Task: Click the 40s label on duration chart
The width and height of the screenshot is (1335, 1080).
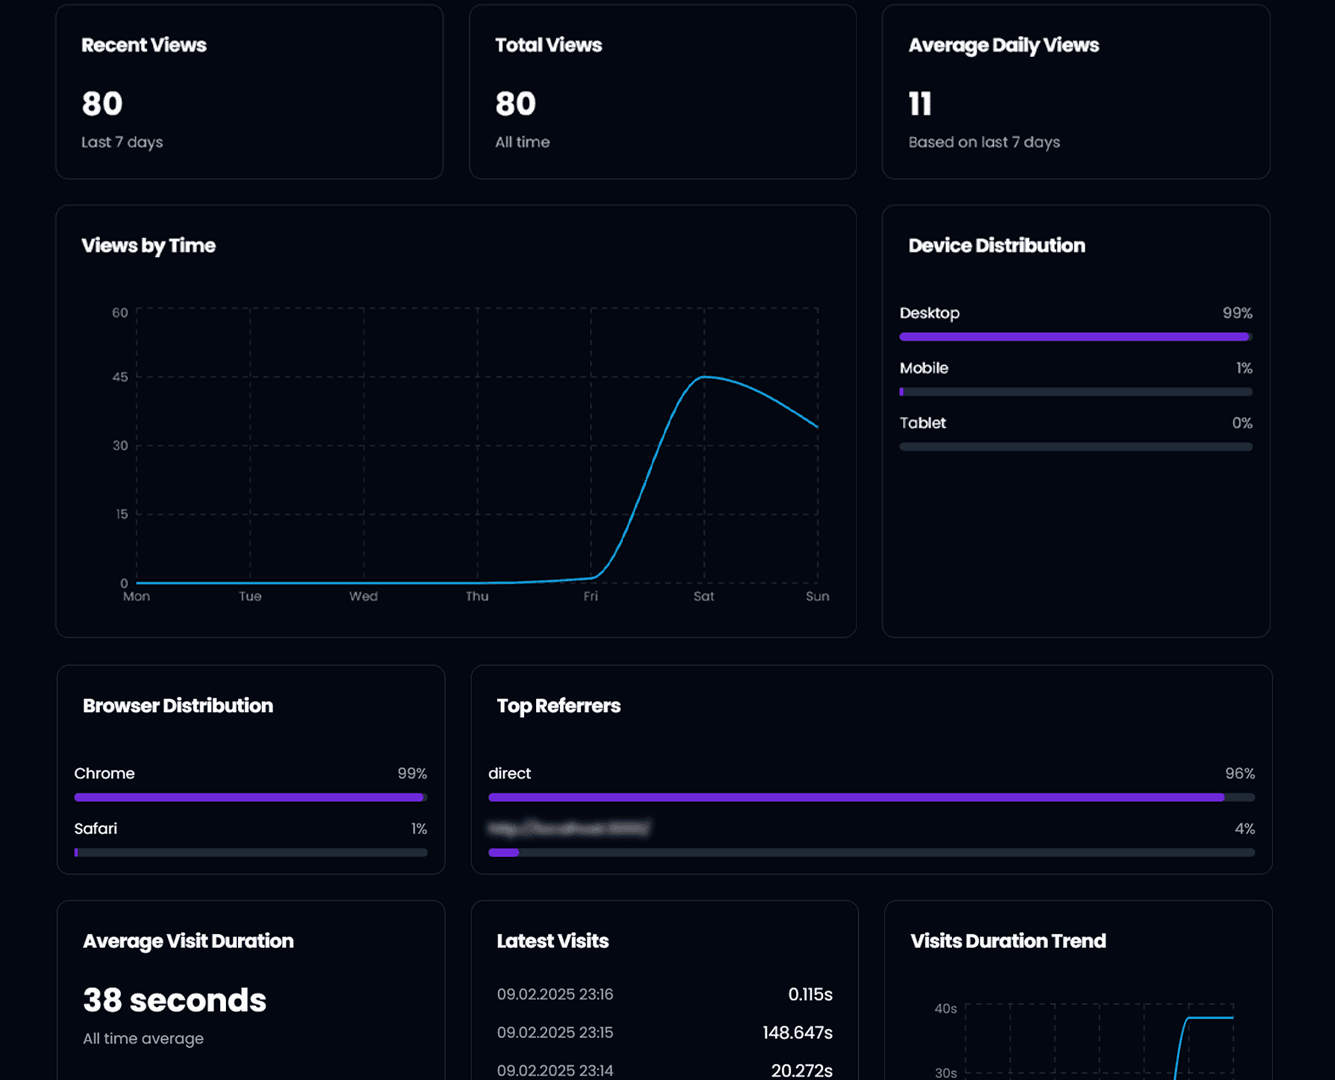Action: pyautogui.click(x=946, y=1008)
